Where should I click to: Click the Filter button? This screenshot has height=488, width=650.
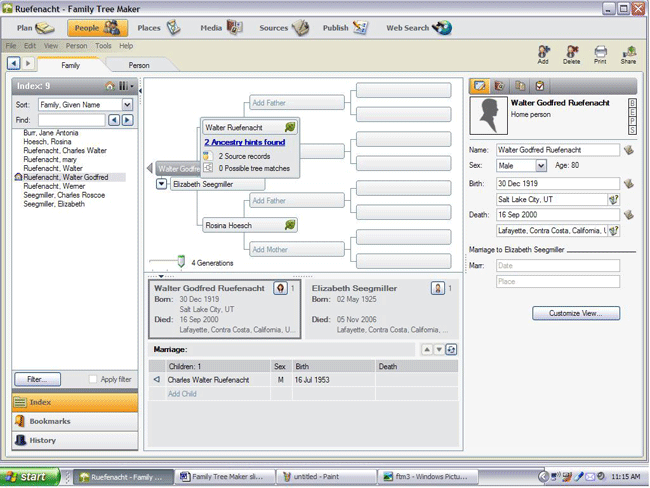37,379
